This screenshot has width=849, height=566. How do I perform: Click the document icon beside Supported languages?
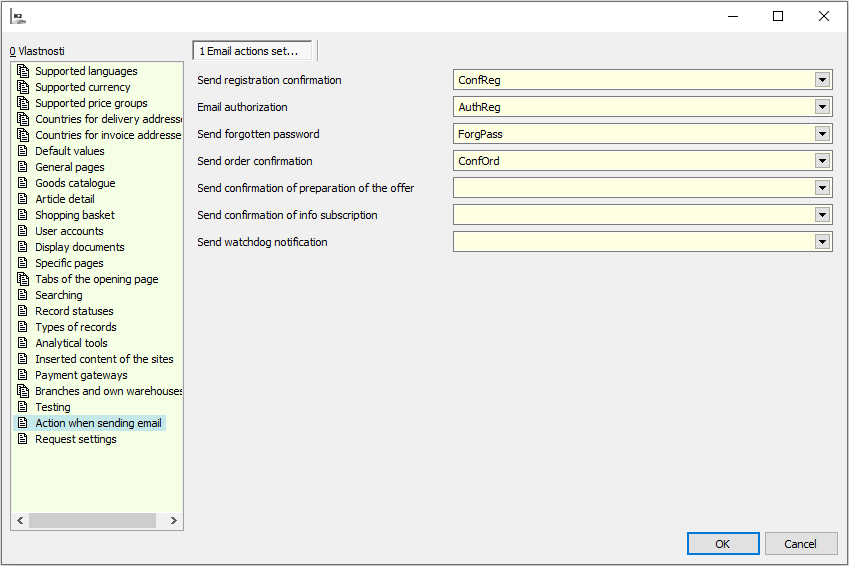click(x=24, y=71)
